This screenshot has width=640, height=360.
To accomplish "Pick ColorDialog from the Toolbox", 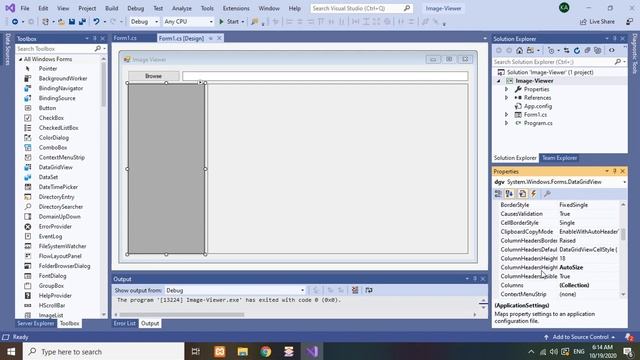I will point(53,138).
